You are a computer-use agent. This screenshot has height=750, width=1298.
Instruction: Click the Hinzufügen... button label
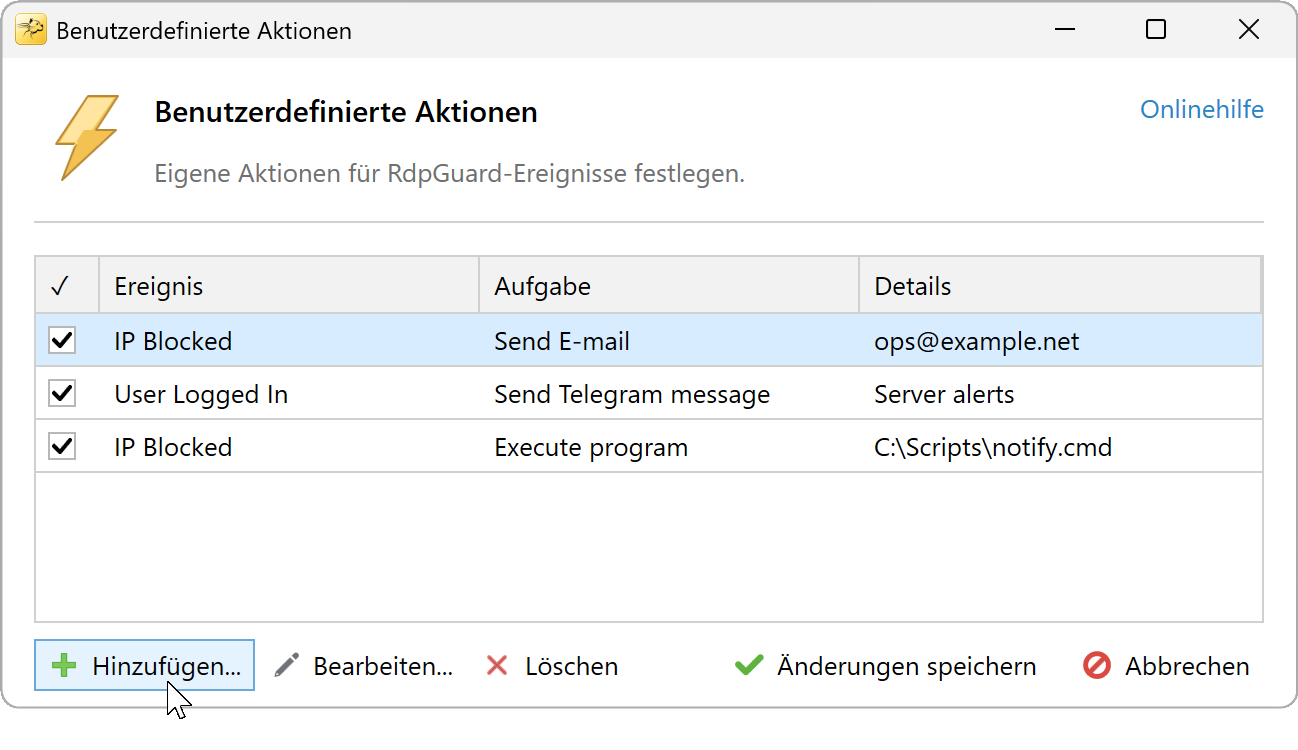[167, 667]
